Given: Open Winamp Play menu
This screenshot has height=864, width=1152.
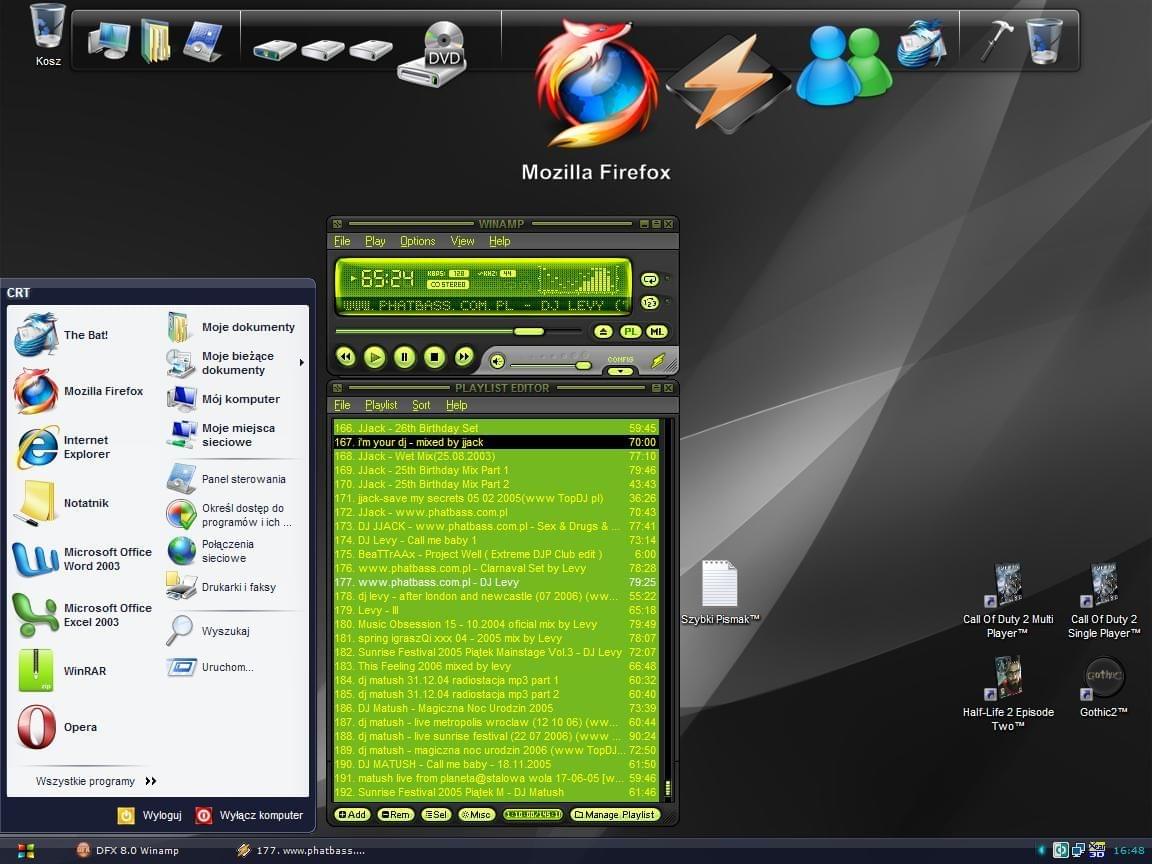Looking at the screenshot, I should (x=375, y=241).
